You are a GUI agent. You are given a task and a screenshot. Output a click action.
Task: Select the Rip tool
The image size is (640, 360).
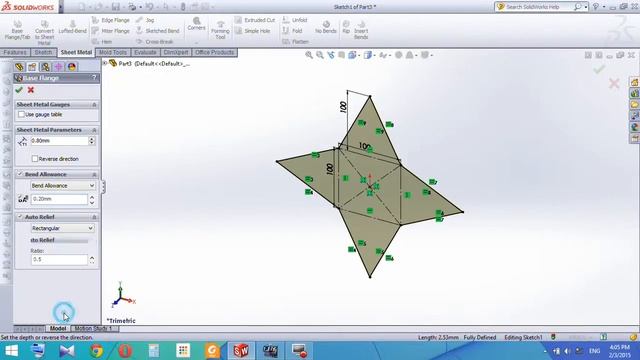[x=346, y=27]
